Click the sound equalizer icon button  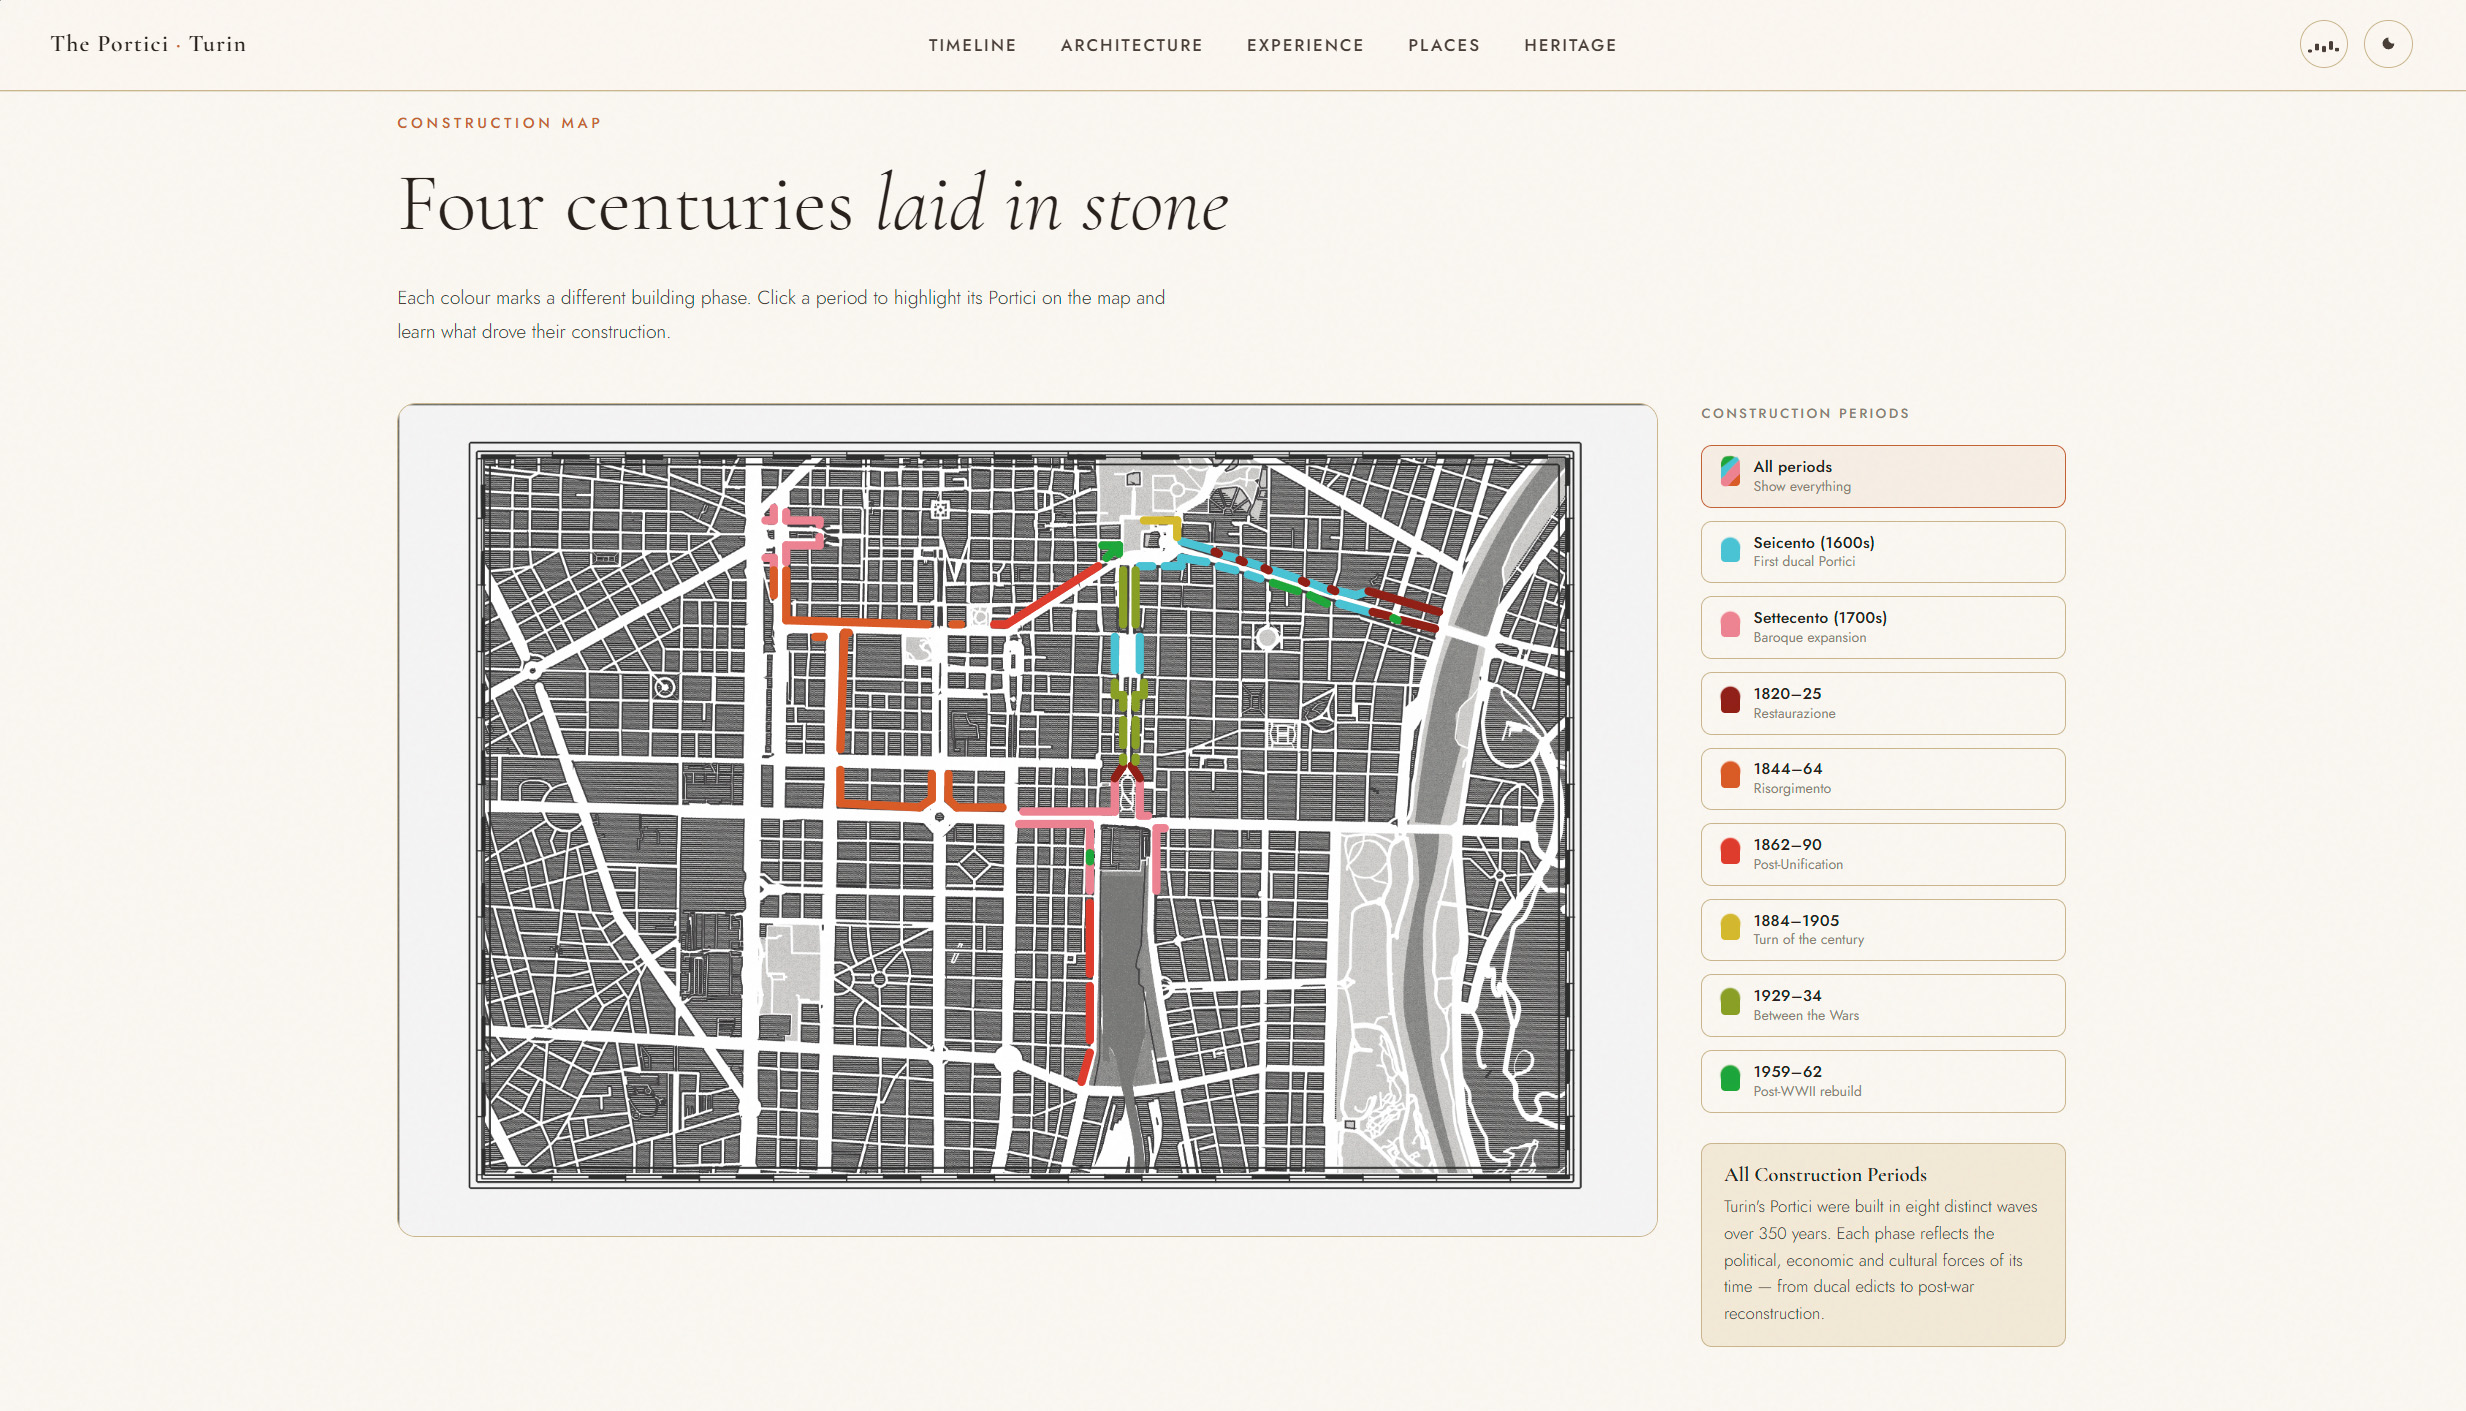(2323, 45)
